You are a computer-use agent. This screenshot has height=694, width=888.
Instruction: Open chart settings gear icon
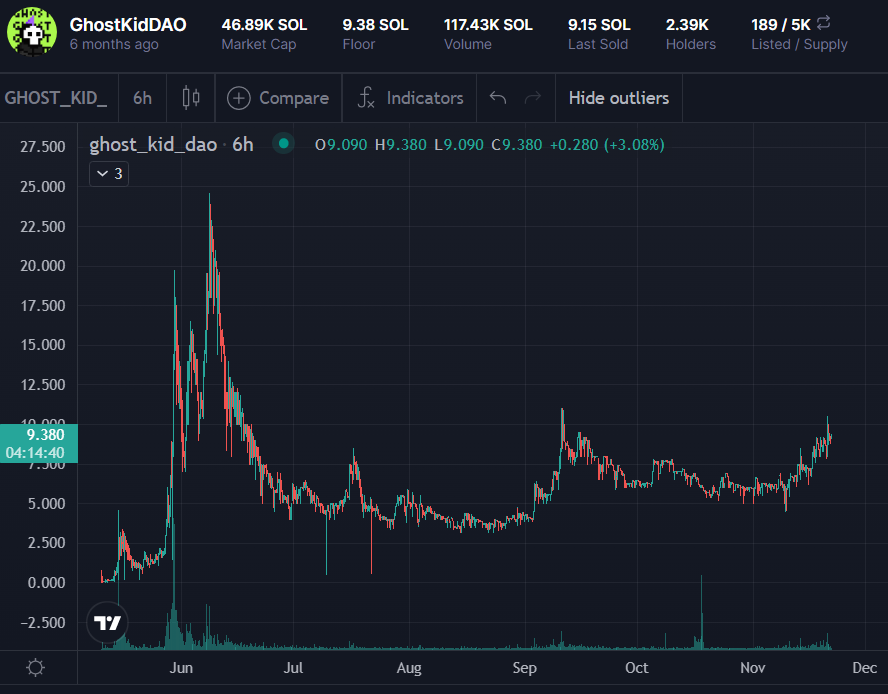pyautogui.click(x=35, y=667)
